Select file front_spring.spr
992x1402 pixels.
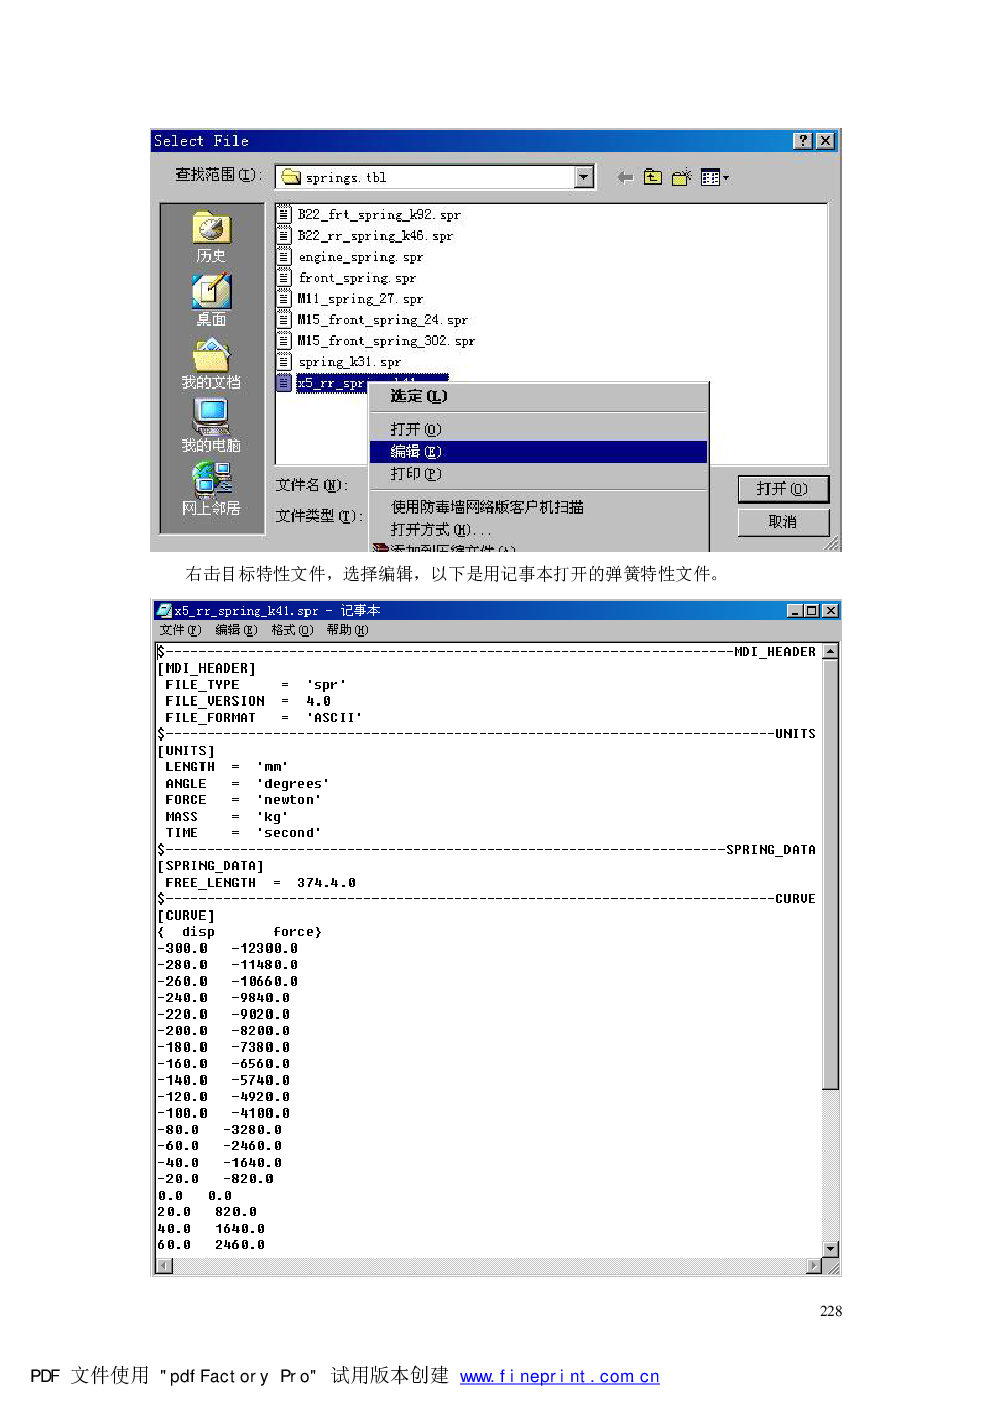coord(347,277)
